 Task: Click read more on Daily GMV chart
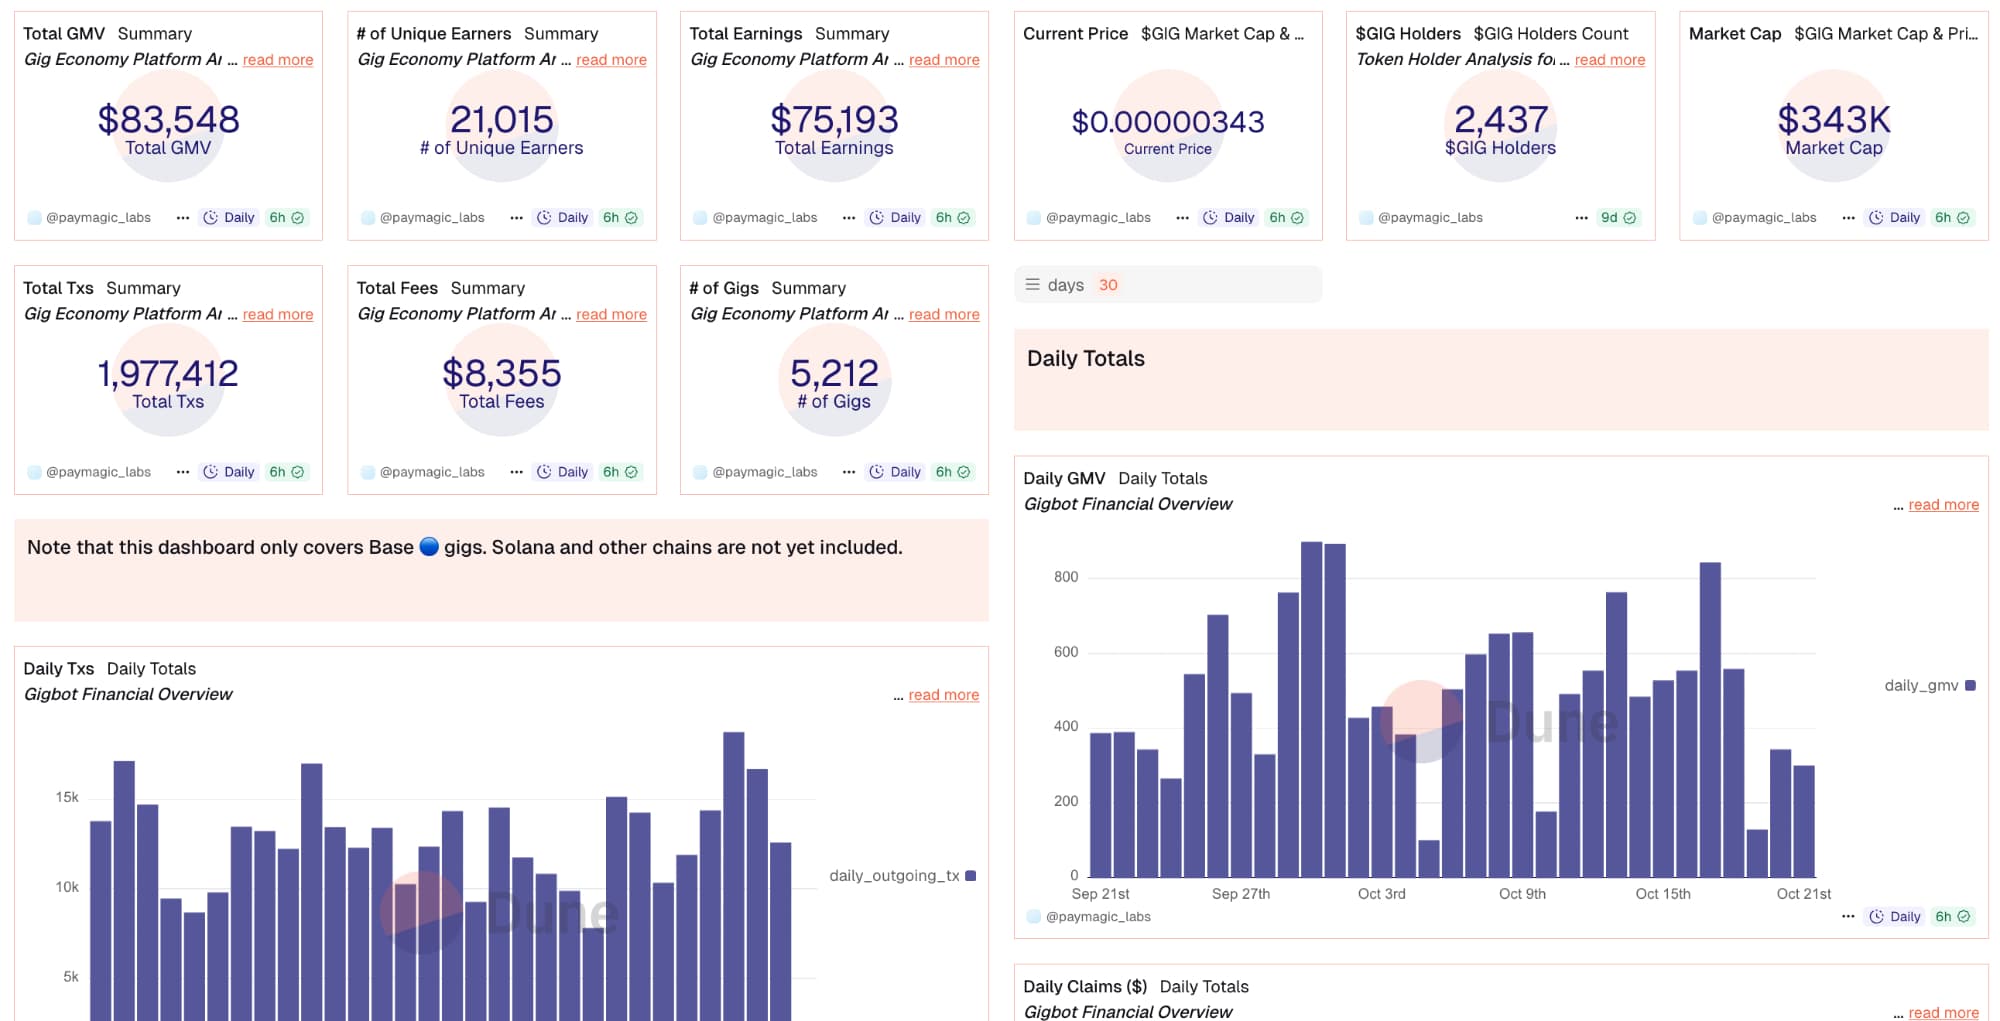pyautogui.click(x=1943, y=505)
